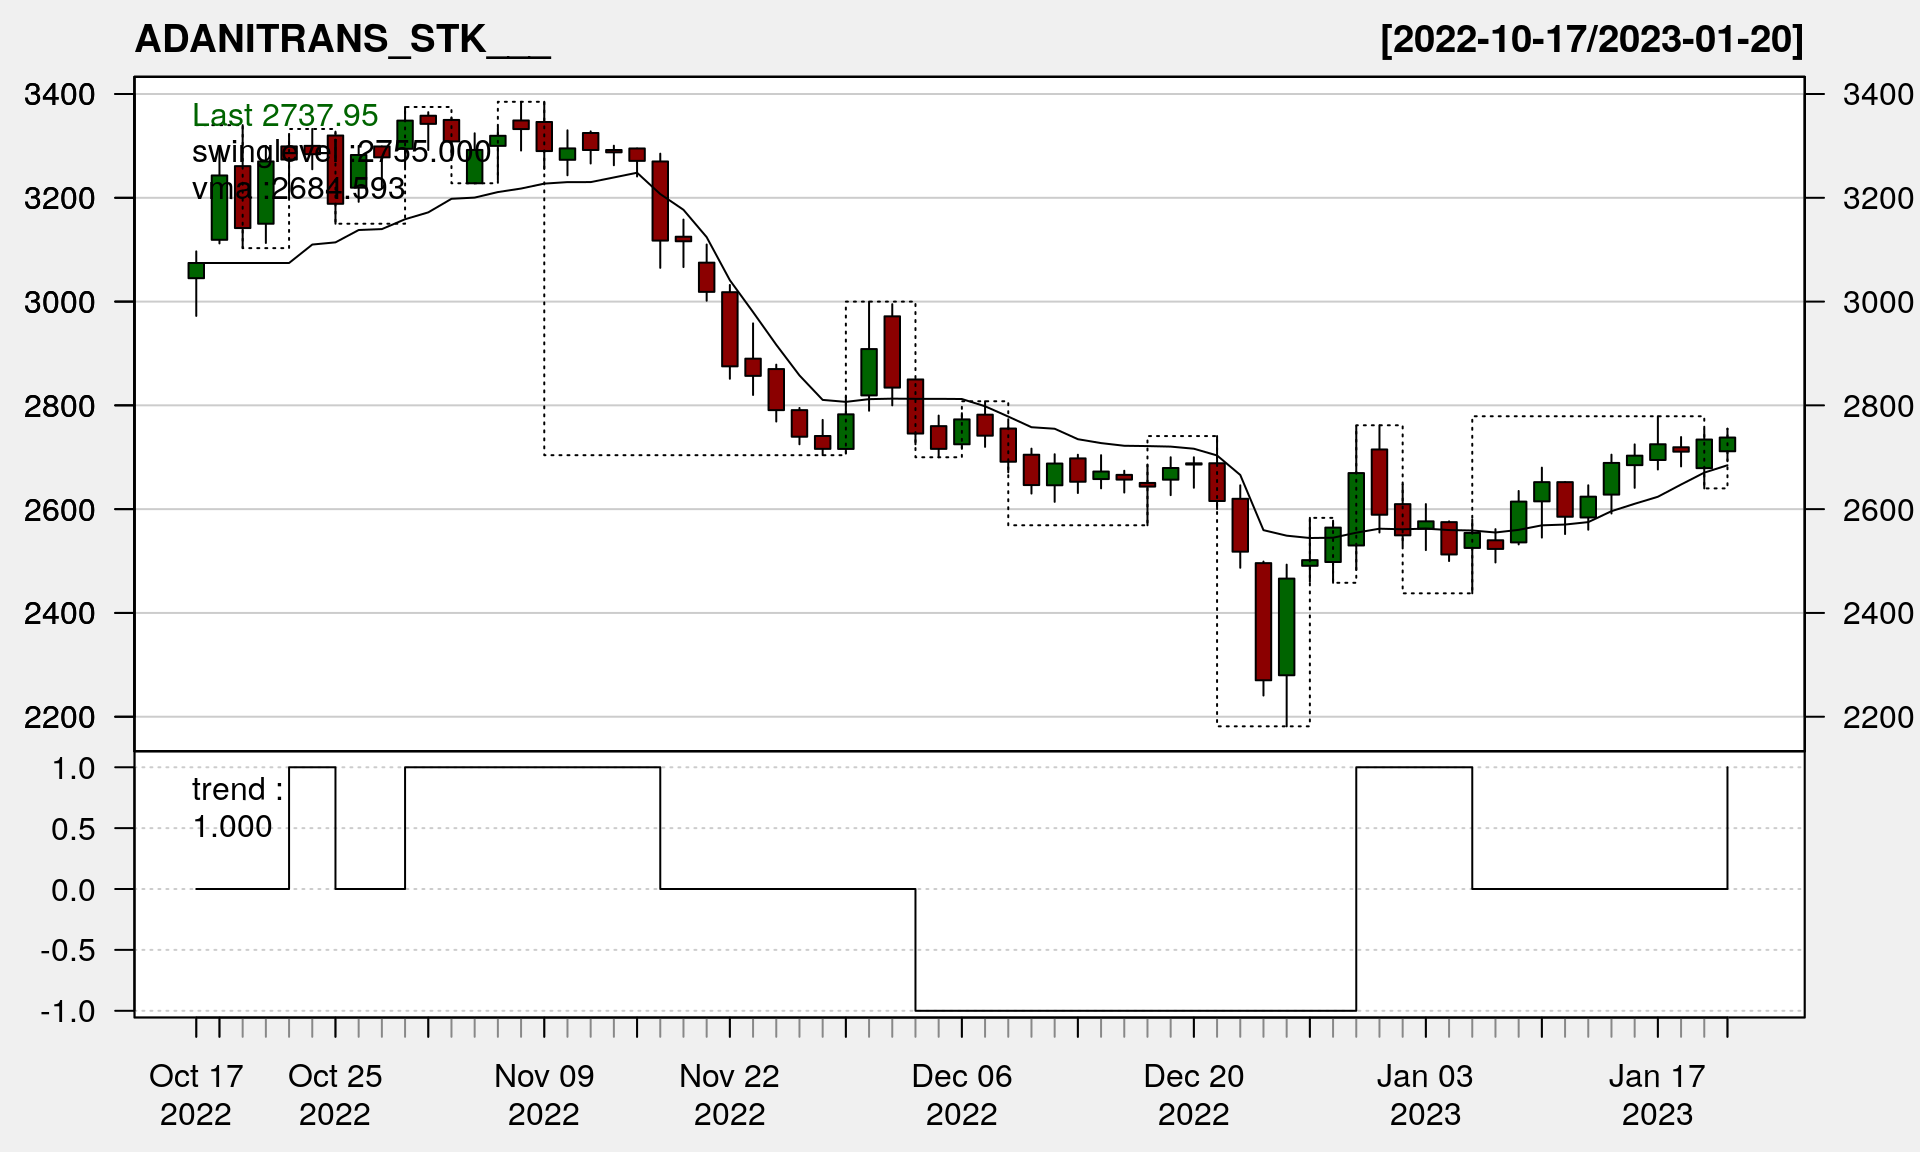Image resolution: width=1920 pixels, height=1152 pixels.
Task: Click the last green candle on the chart
Action: tap(1727, 444)
